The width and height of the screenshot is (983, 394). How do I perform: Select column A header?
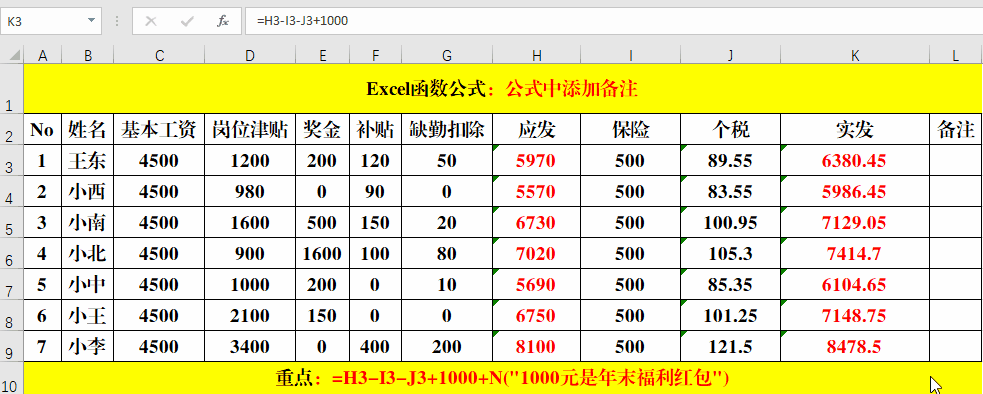43,56
